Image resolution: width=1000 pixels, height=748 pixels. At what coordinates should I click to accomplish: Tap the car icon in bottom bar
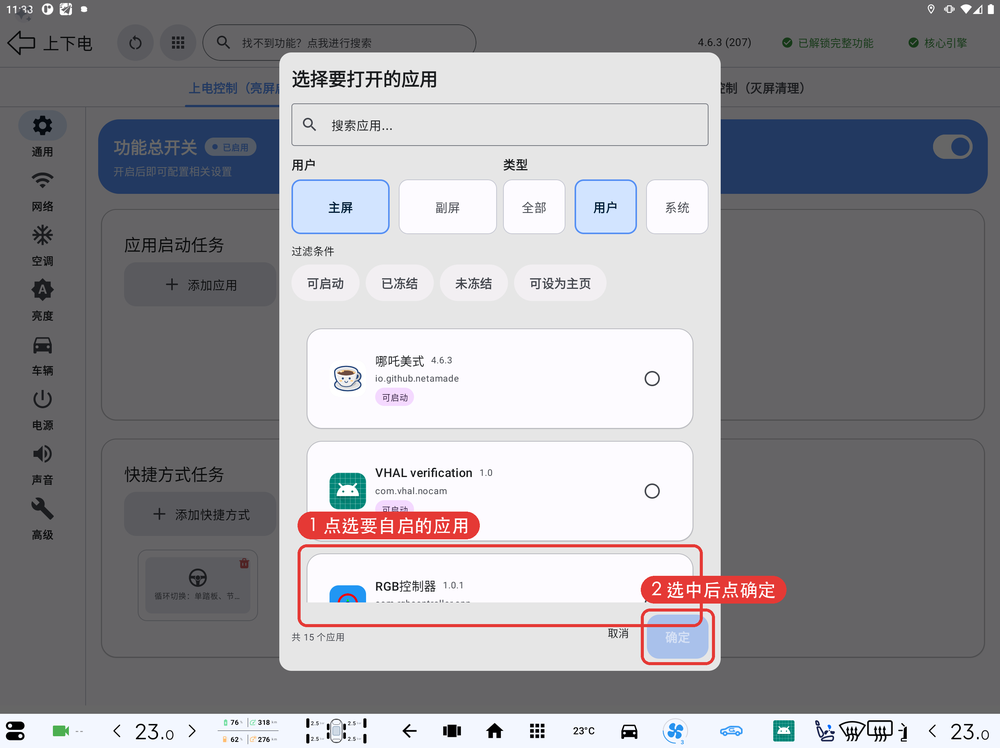tap(629, 731)
